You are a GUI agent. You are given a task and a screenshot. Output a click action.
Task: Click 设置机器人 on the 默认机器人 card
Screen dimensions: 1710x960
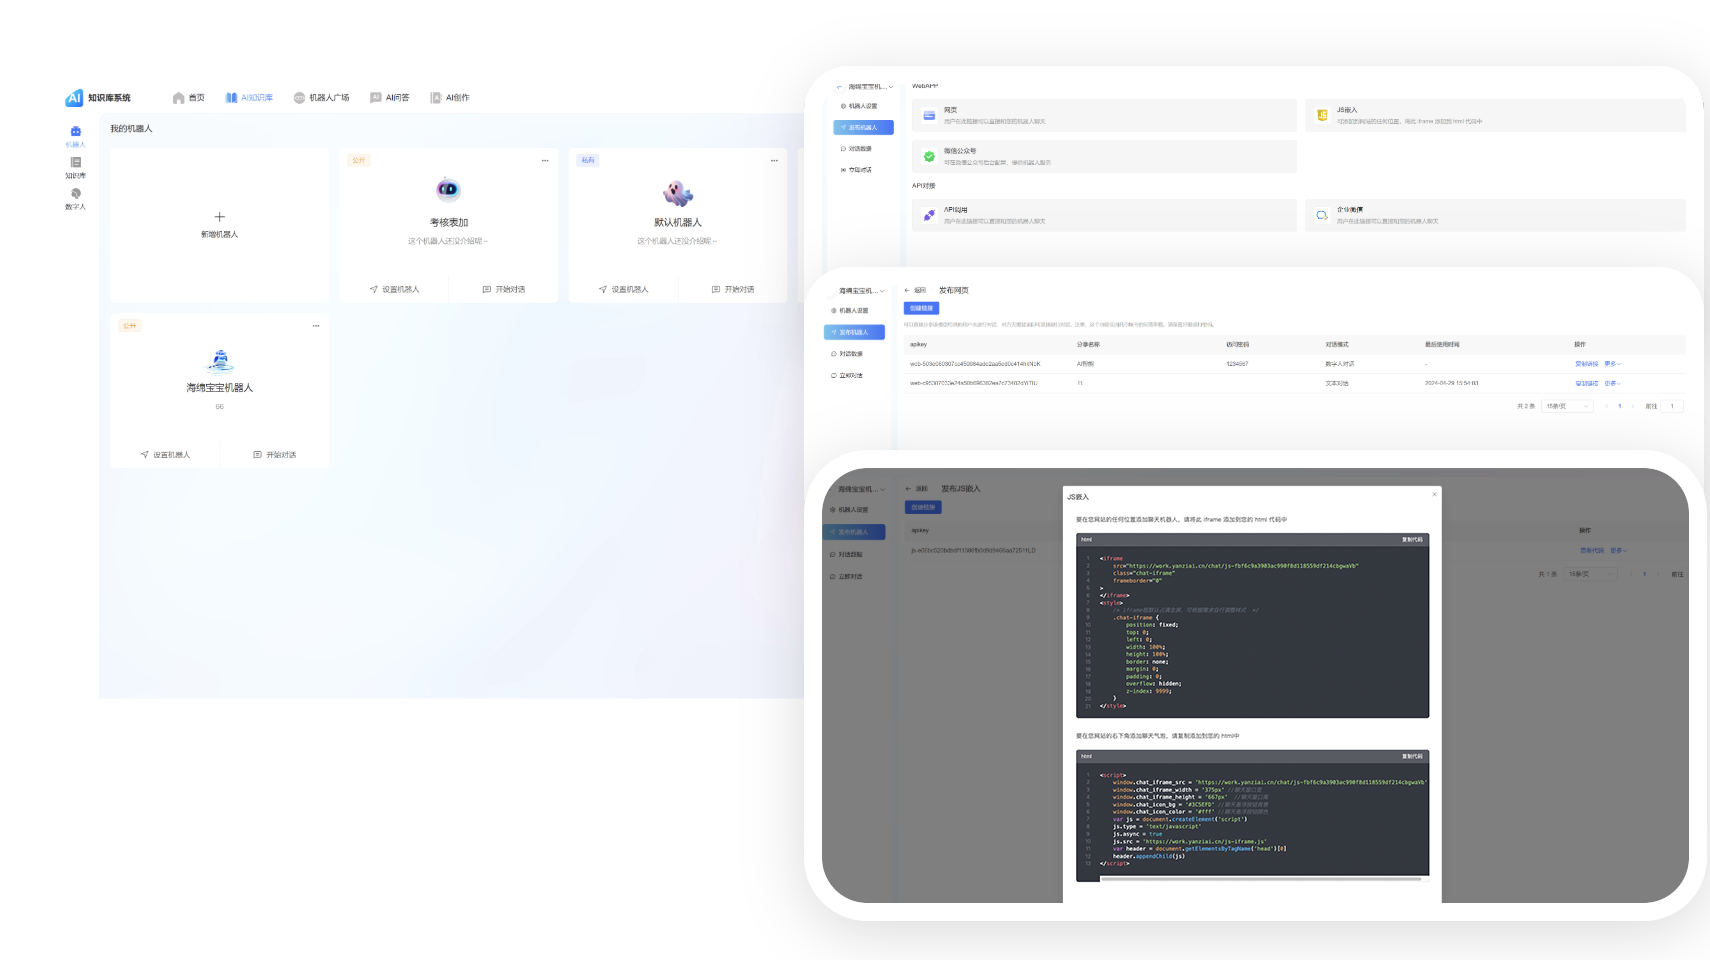(x=623, y=289)
